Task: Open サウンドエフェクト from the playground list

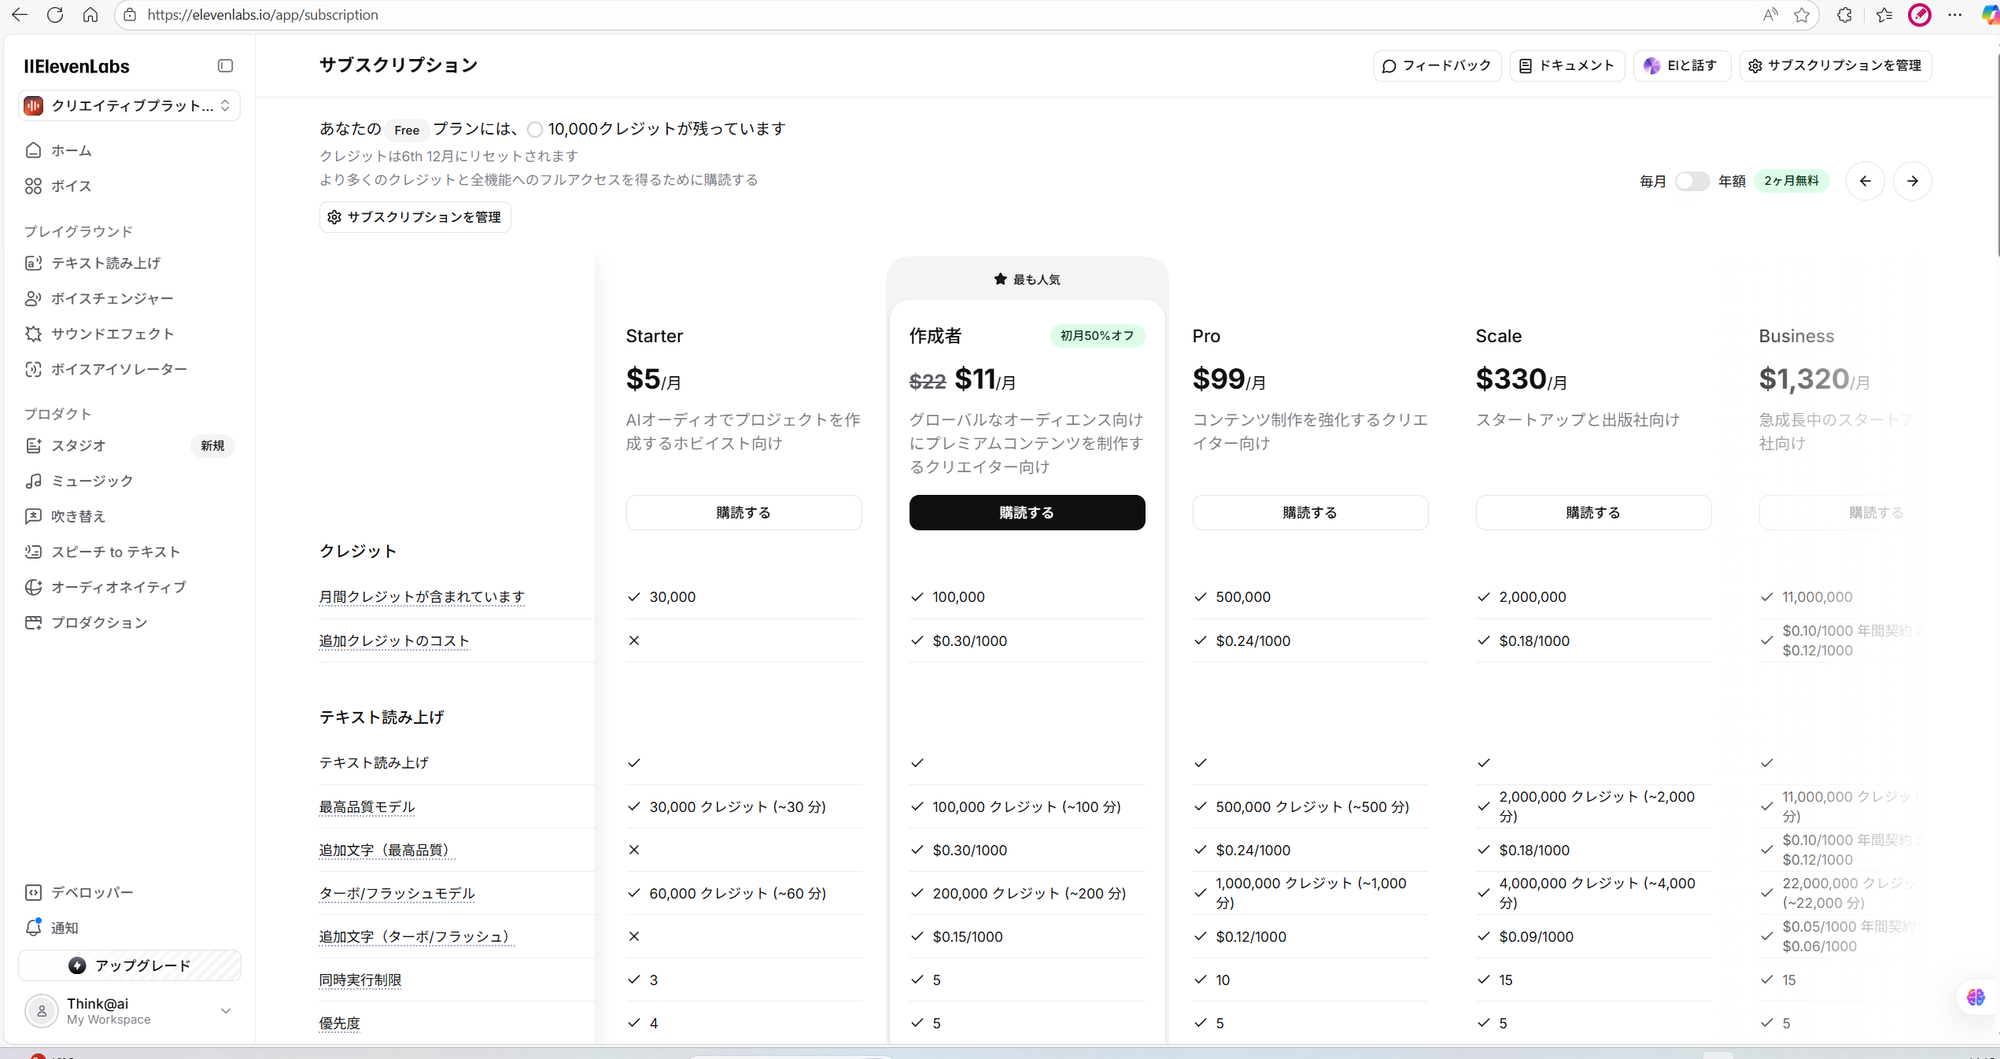Action: tap(112, 334)
